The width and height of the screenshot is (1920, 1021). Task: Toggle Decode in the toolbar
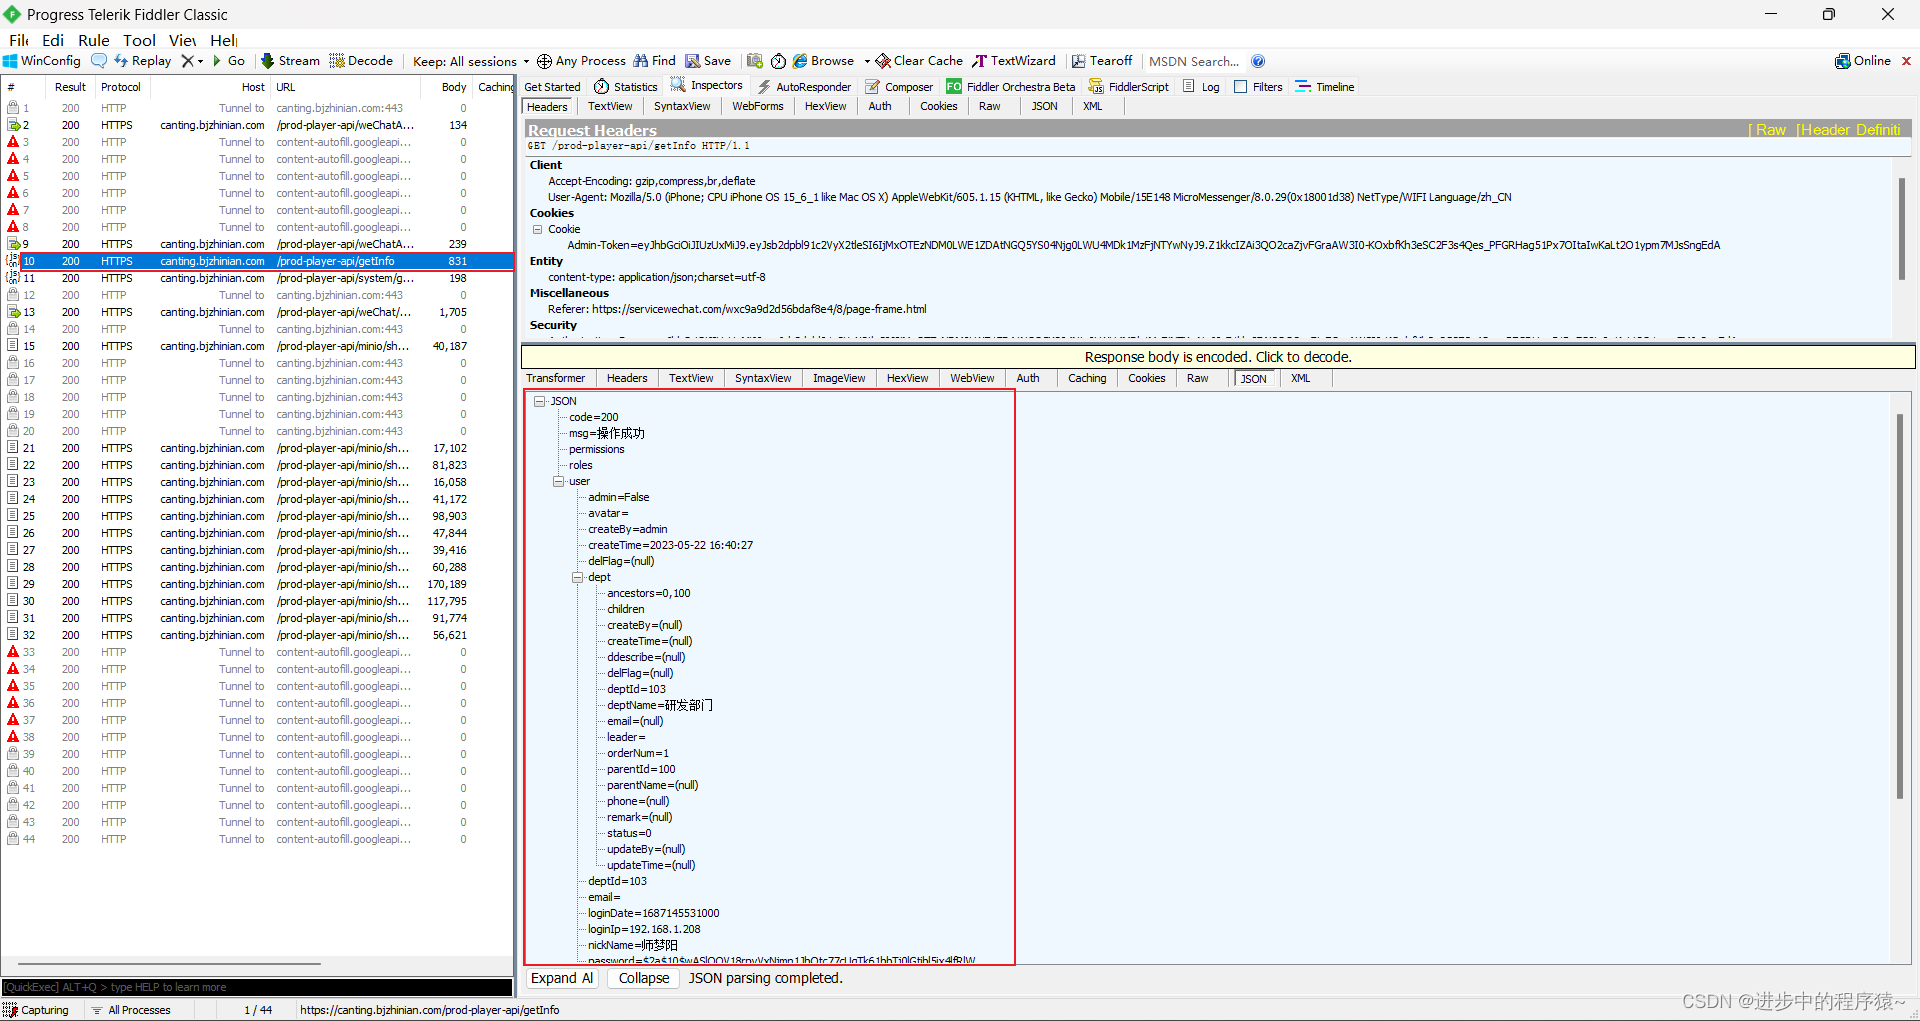[361, 61]
